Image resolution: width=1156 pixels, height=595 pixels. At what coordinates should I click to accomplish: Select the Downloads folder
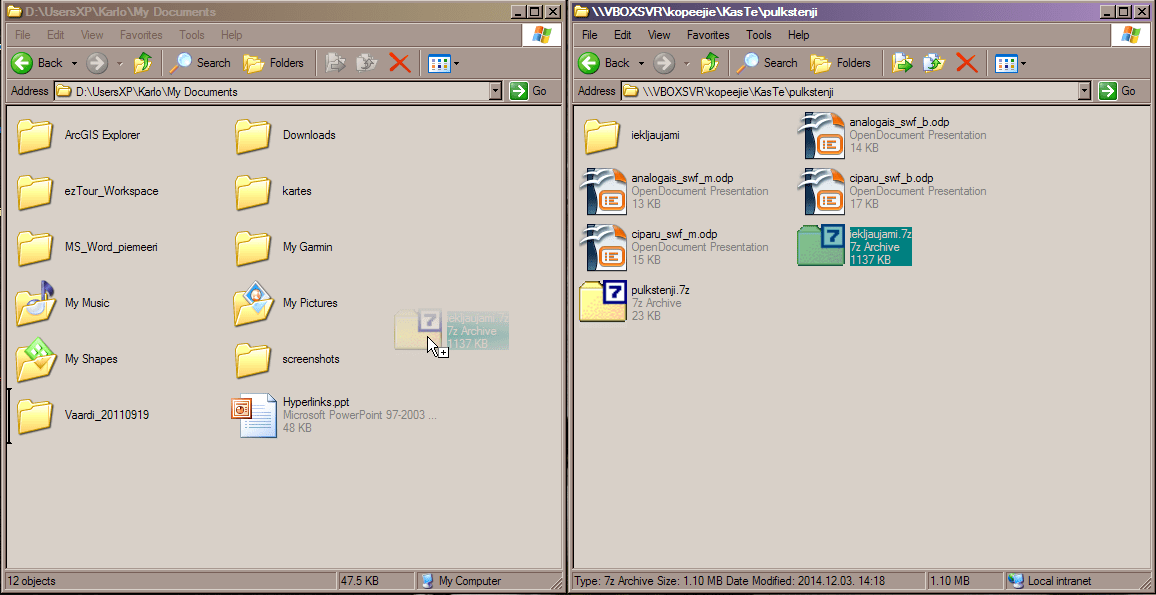285,135
